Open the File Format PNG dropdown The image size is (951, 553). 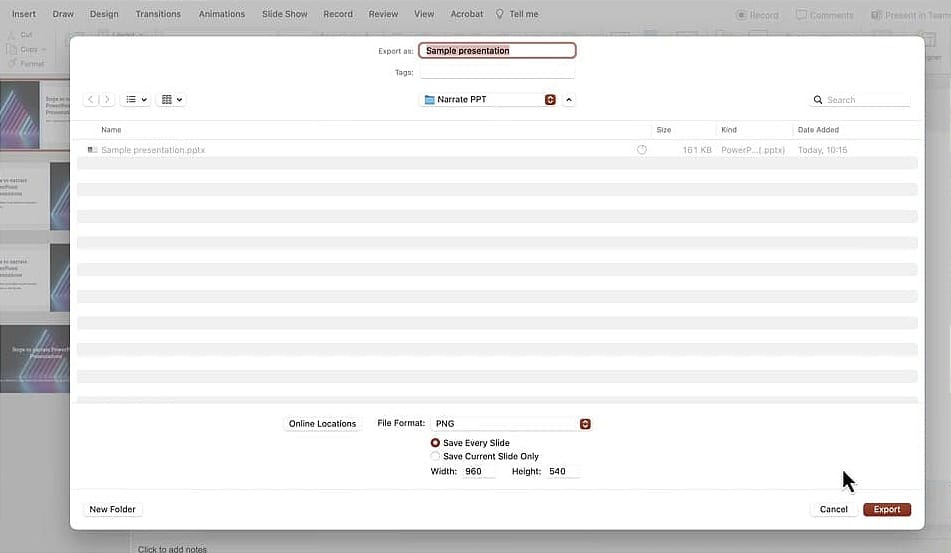click(511, 424)
